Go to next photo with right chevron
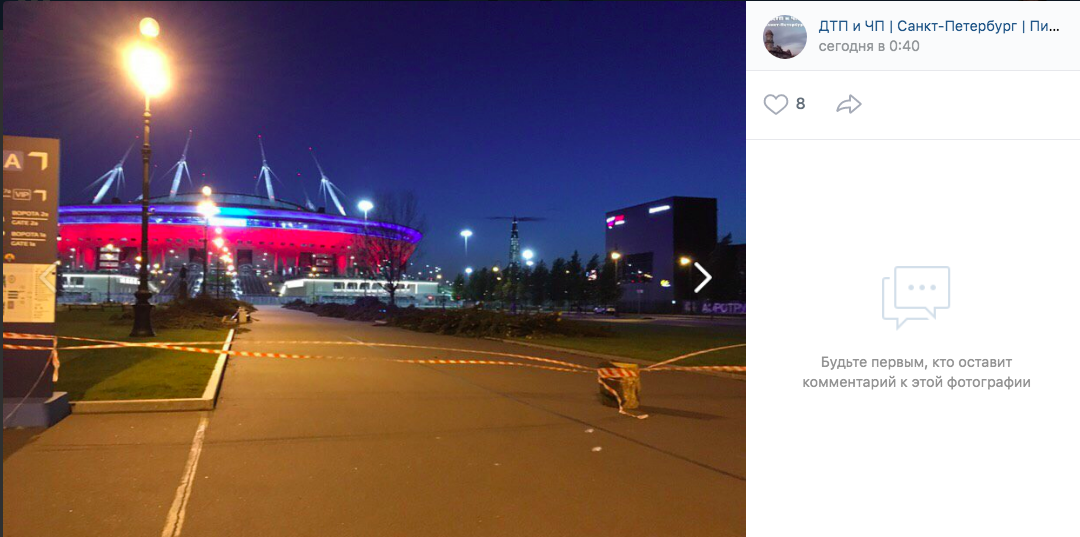 702,277
